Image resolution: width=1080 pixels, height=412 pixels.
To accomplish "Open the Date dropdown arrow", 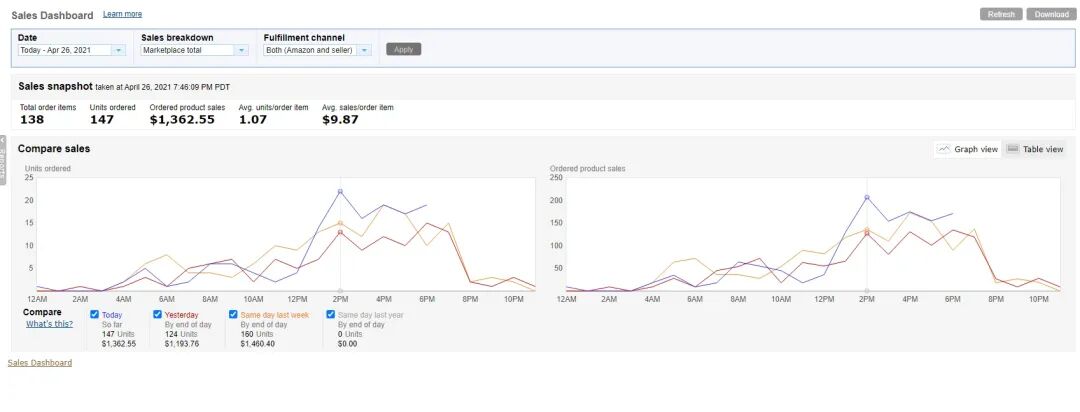I will click(118, 50).
